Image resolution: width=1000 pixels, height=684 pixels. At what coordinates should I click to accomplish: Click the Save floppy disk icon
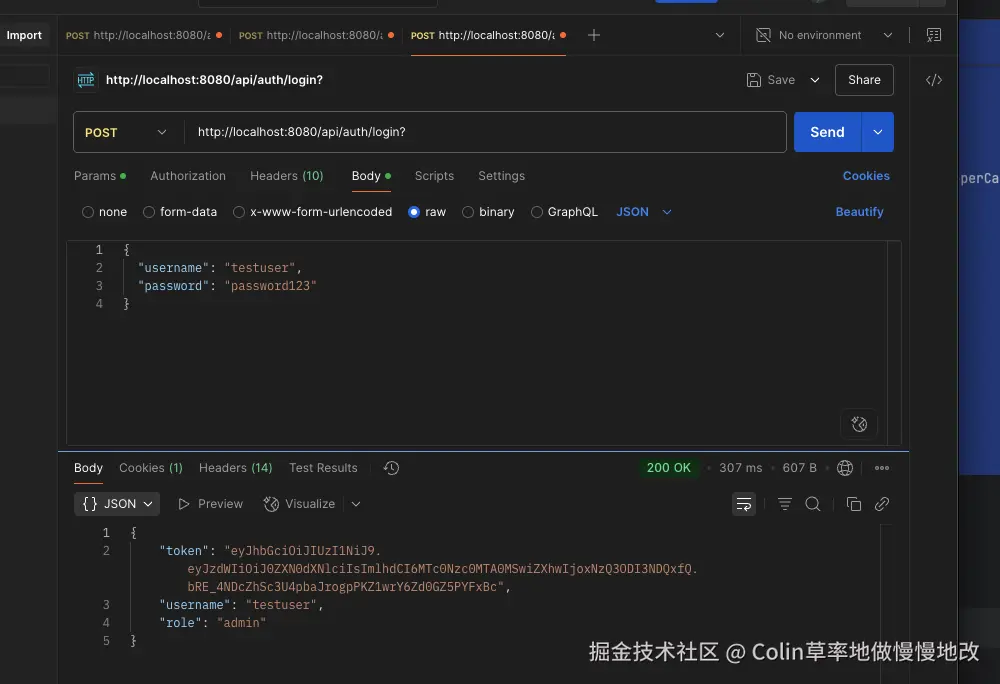[754, 80]
